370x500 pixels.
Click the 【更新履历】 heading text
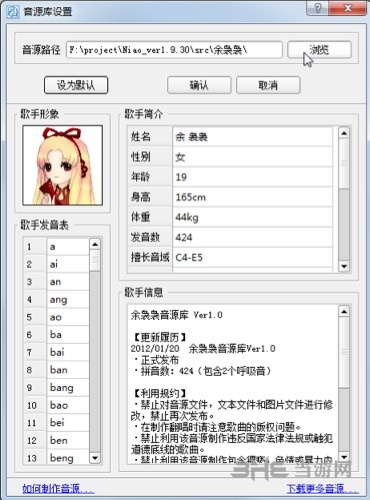[x=160, y=337]
